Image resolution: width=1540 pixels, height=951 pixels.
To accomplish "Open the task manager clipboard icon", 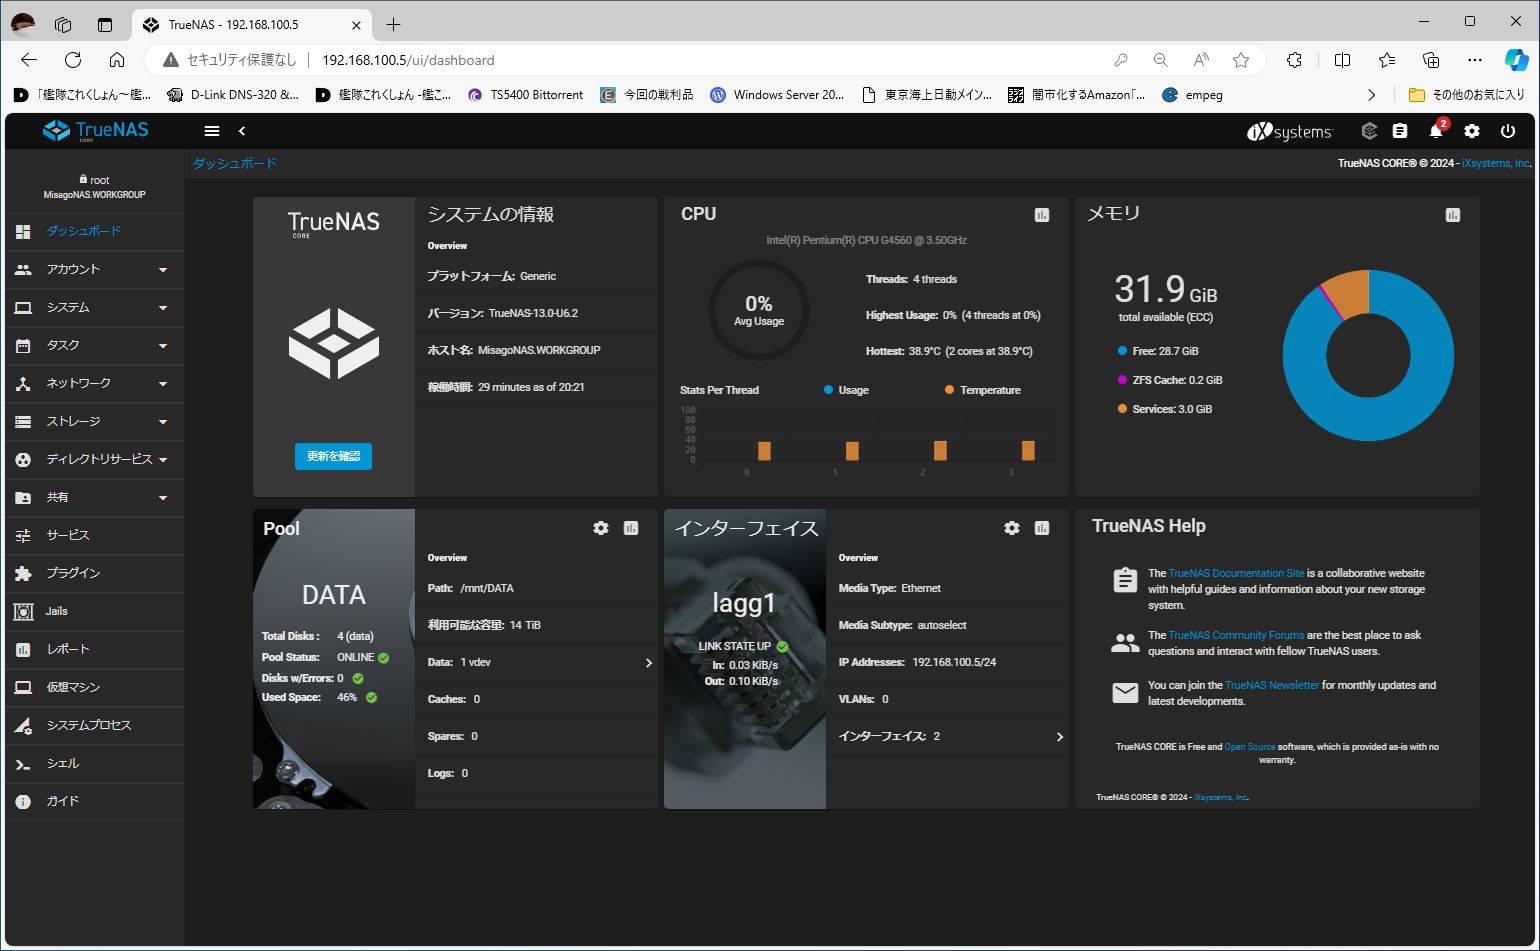I will (x=1400, y=131).
